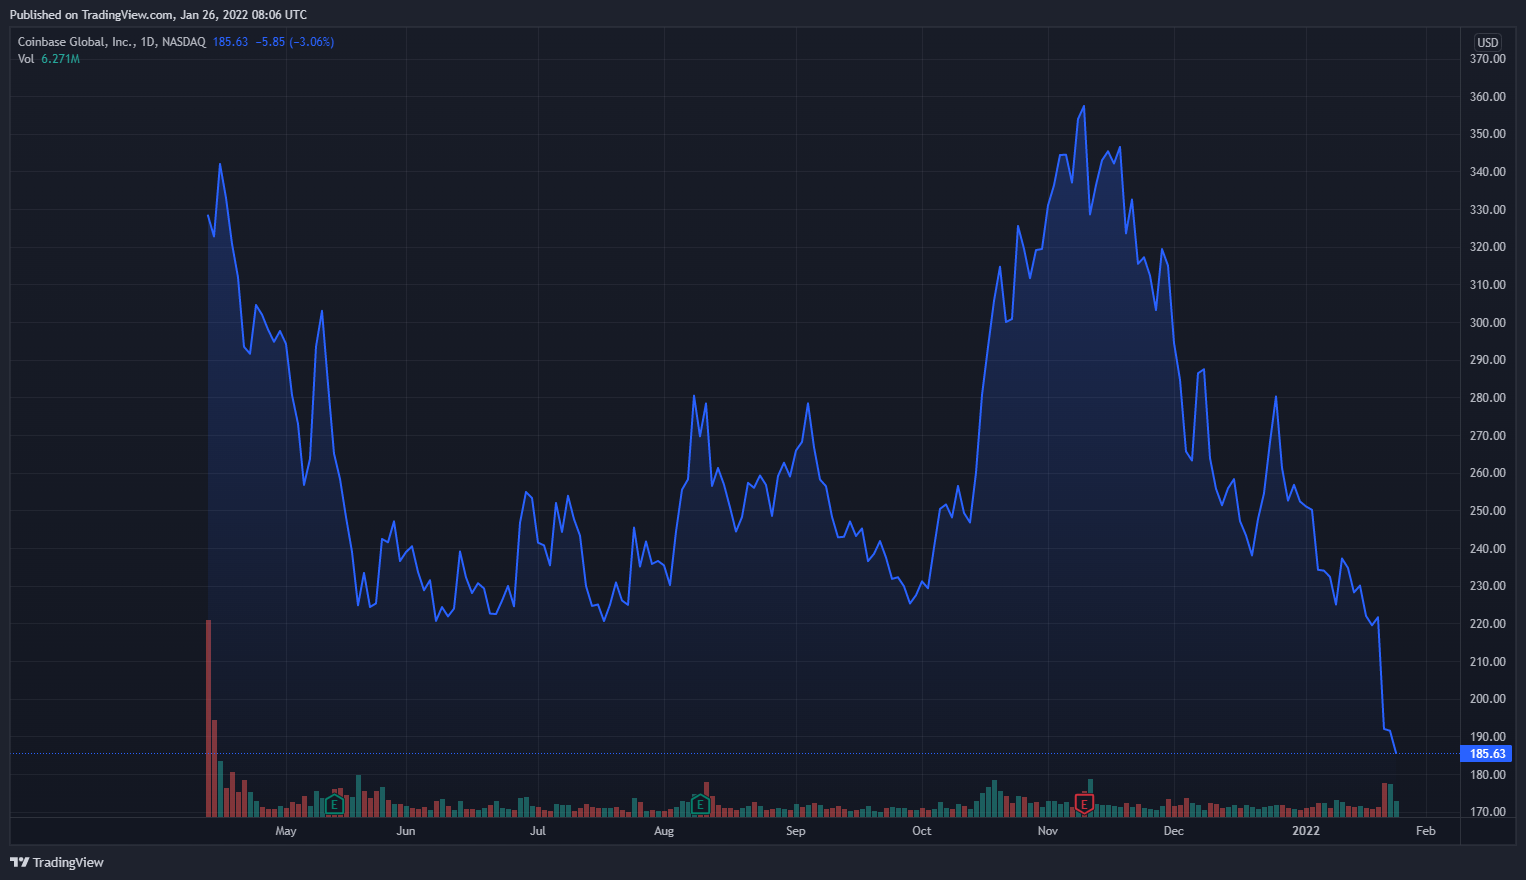The width and height of the screenshot is (1526, 880).
Task: Click the 320.00 price axis label
Action: tap(1488, 247)
